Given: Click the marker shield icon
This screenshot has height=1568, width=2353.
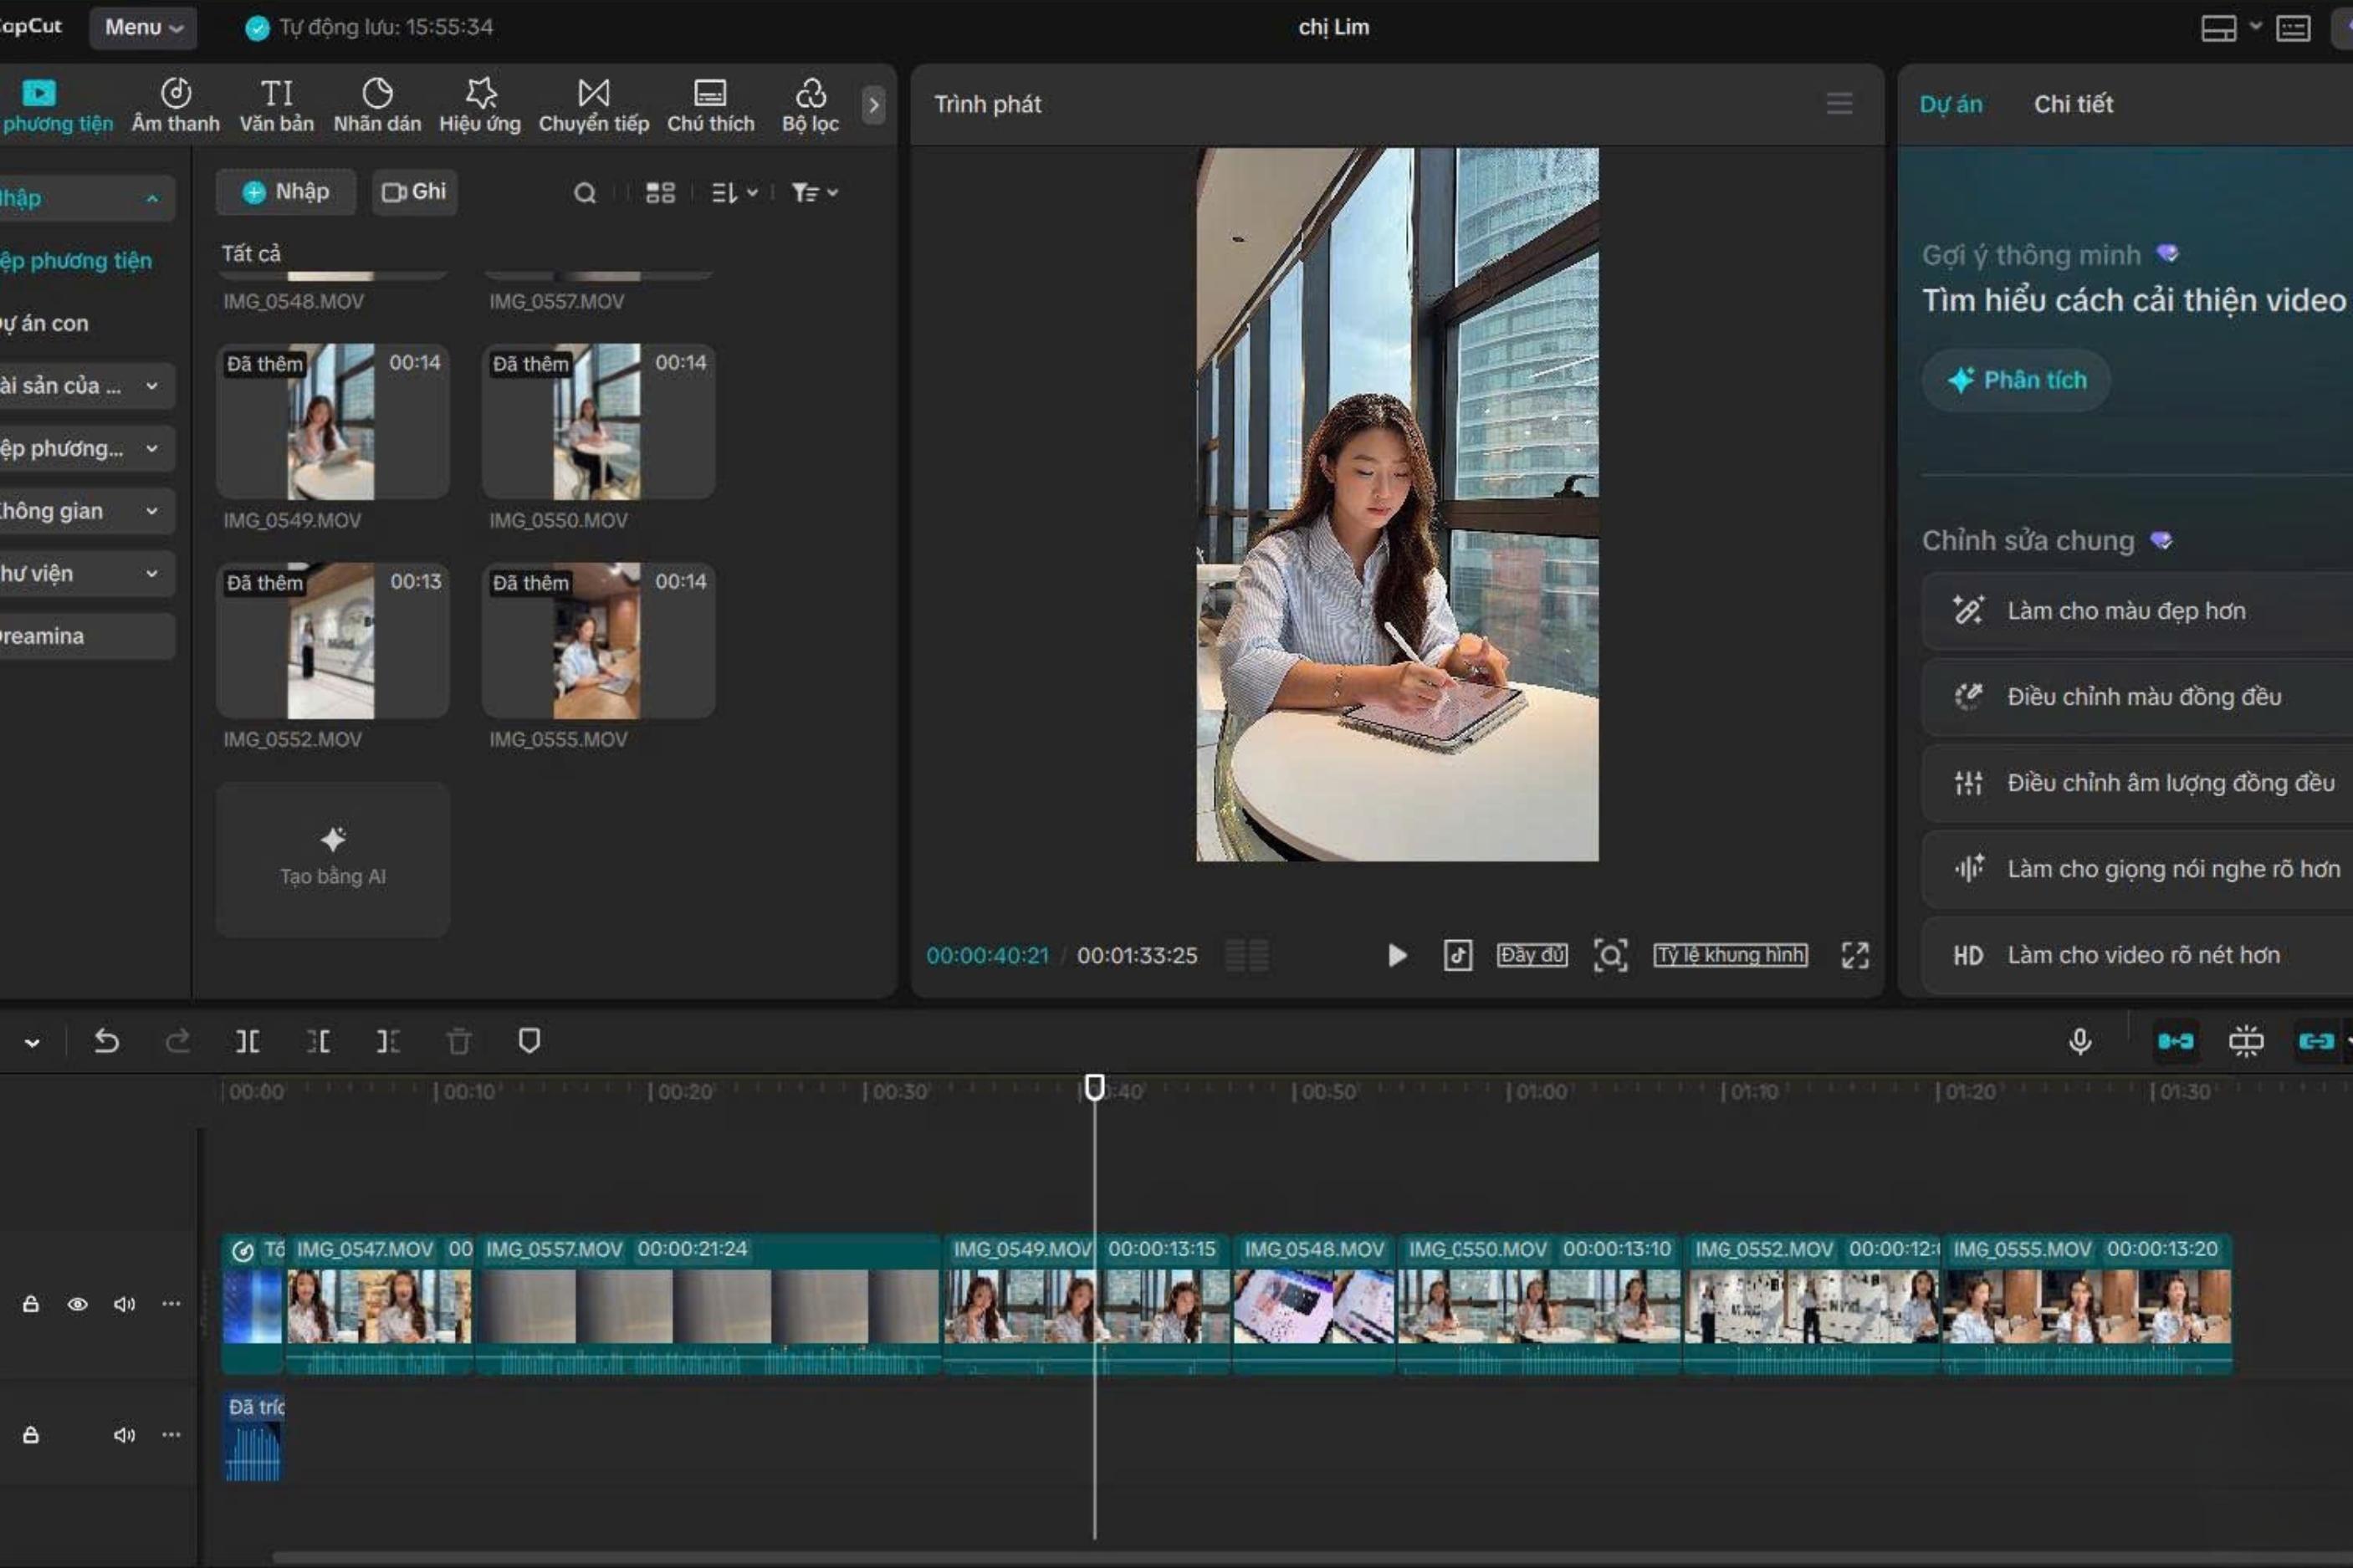Looking at the screenshot, I should click(x=529, y=1041).
